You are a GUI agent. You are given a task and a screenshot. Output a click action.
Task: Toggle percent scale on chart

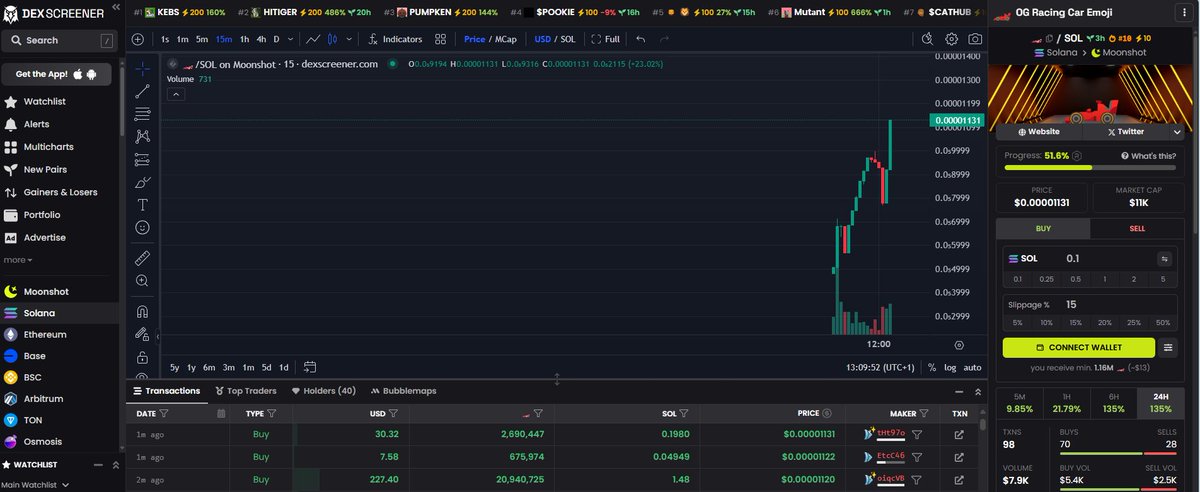pos(932,367)
